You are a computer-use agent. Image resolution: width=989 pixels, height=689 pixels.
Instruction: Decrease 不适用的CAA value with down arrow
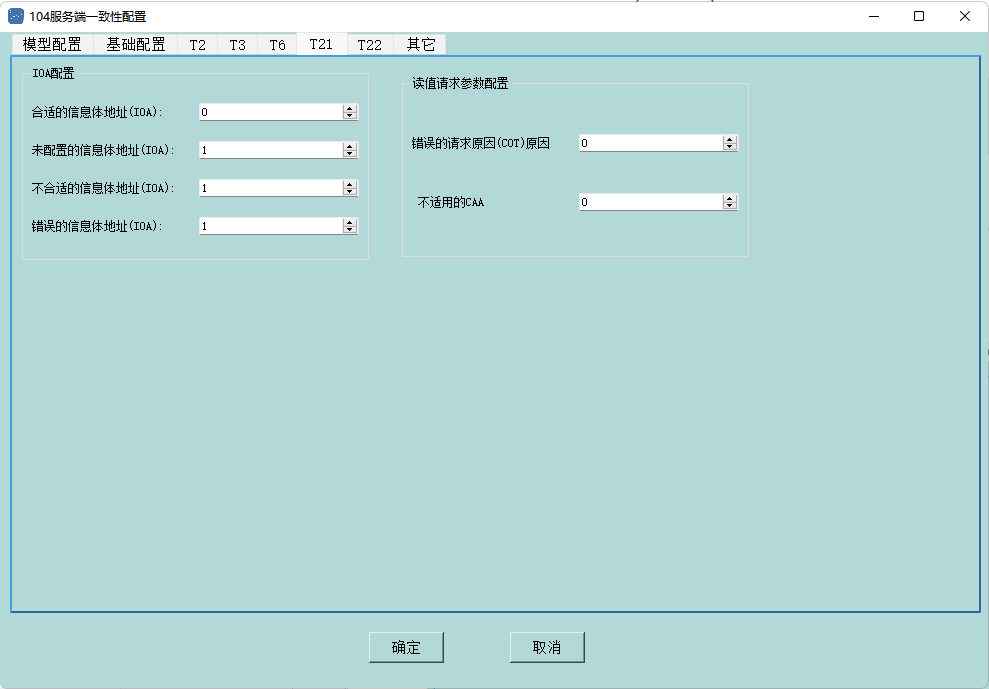point(730,206)
